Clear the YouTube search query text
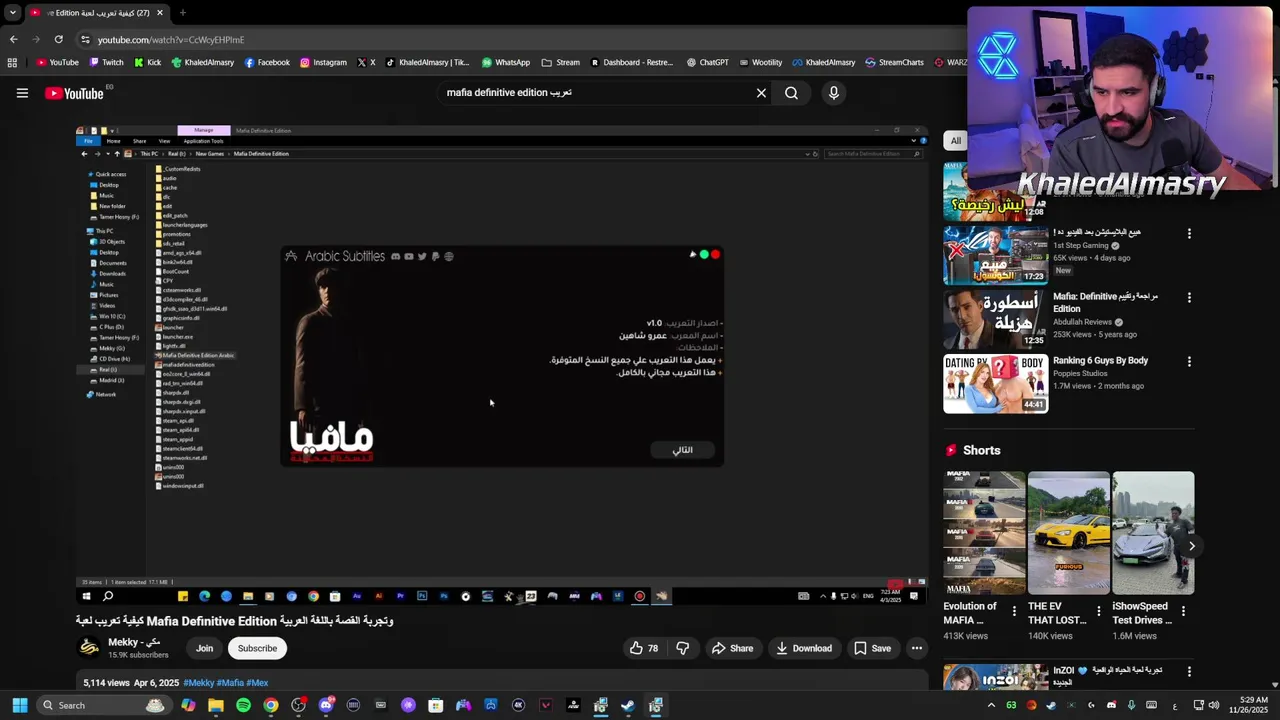1280x720 pixels. [761, 93]
